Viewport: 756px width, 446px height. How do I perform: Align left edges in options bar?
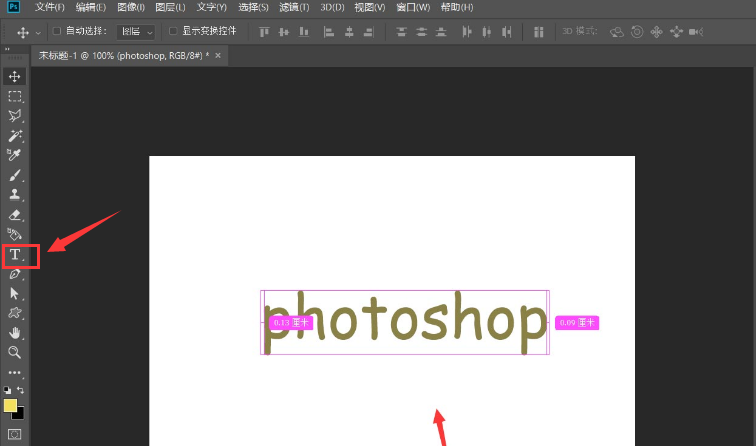[329, 32]
